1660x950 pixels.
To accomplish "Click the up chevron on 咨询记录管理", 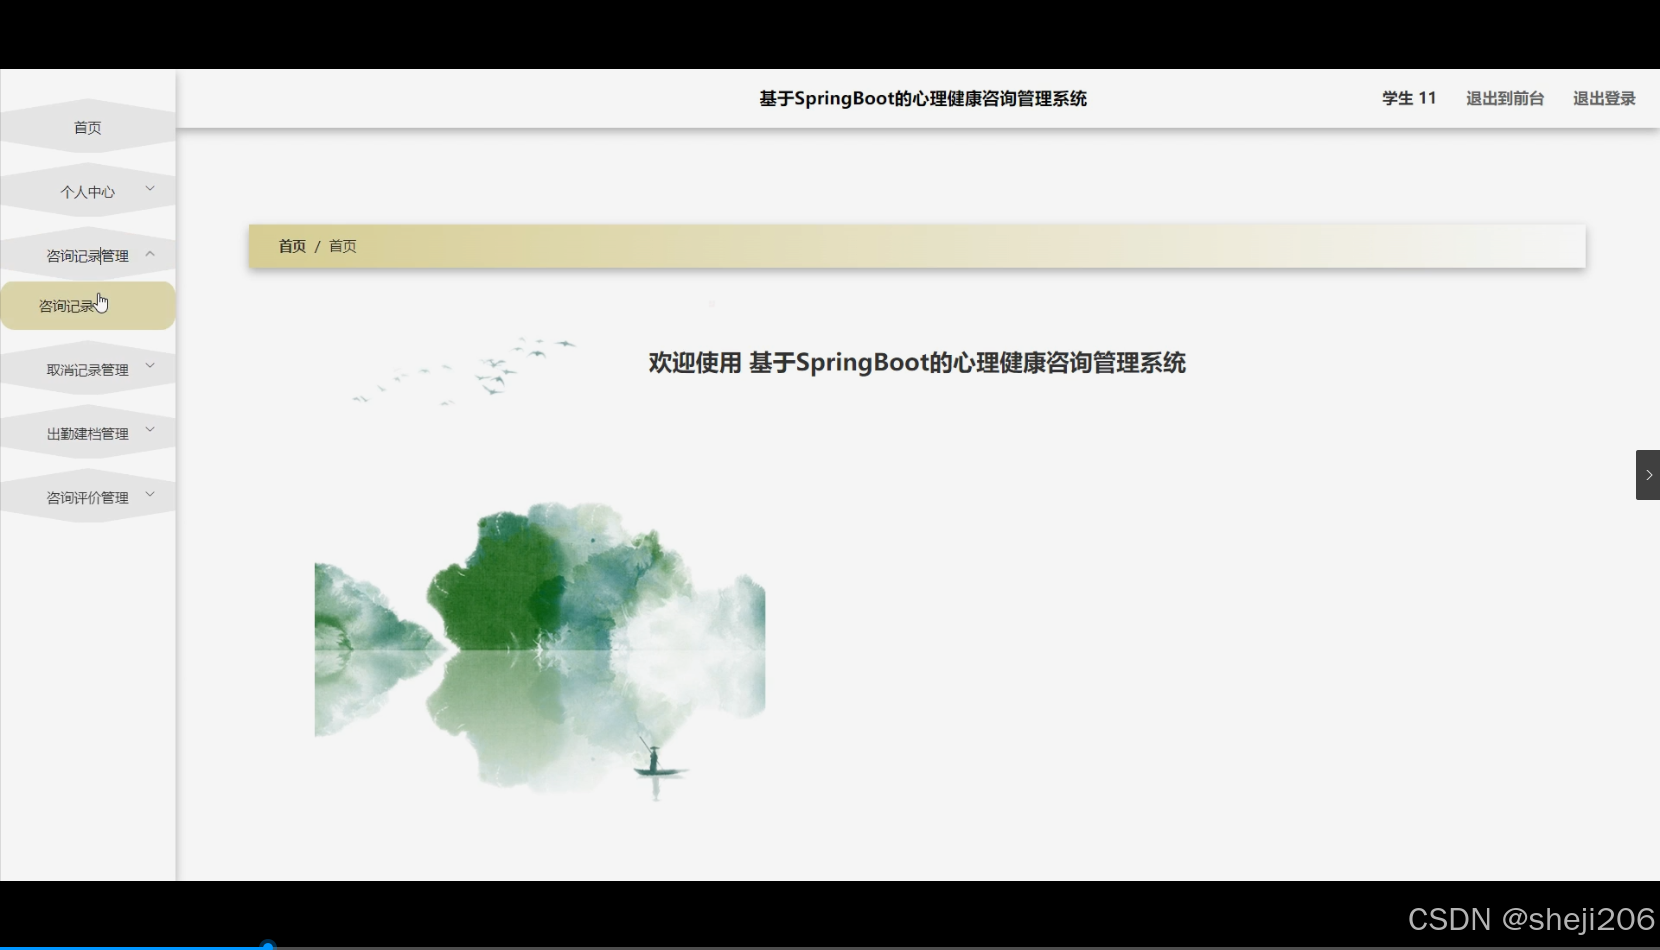I will click(151, 254).
